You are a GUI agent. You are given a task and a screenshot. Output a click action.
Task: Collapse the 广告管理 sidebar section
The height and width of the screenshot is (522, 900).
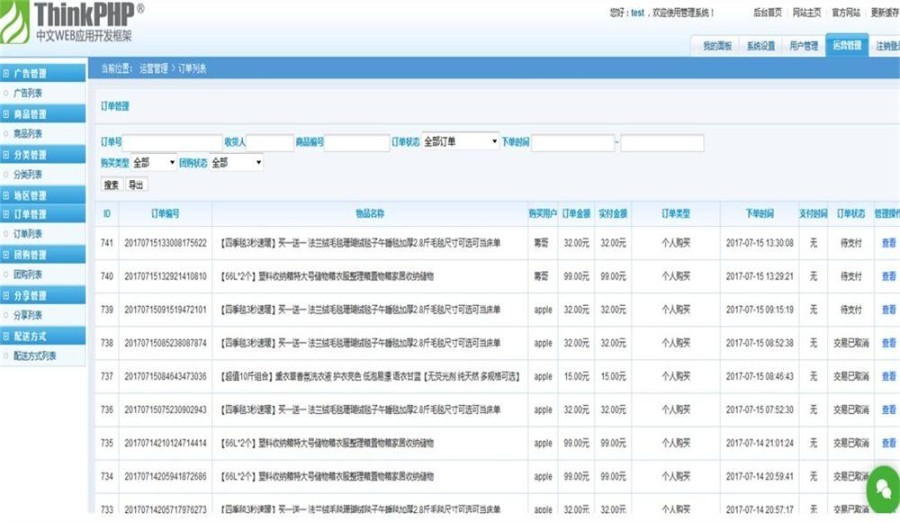(43, 73)
